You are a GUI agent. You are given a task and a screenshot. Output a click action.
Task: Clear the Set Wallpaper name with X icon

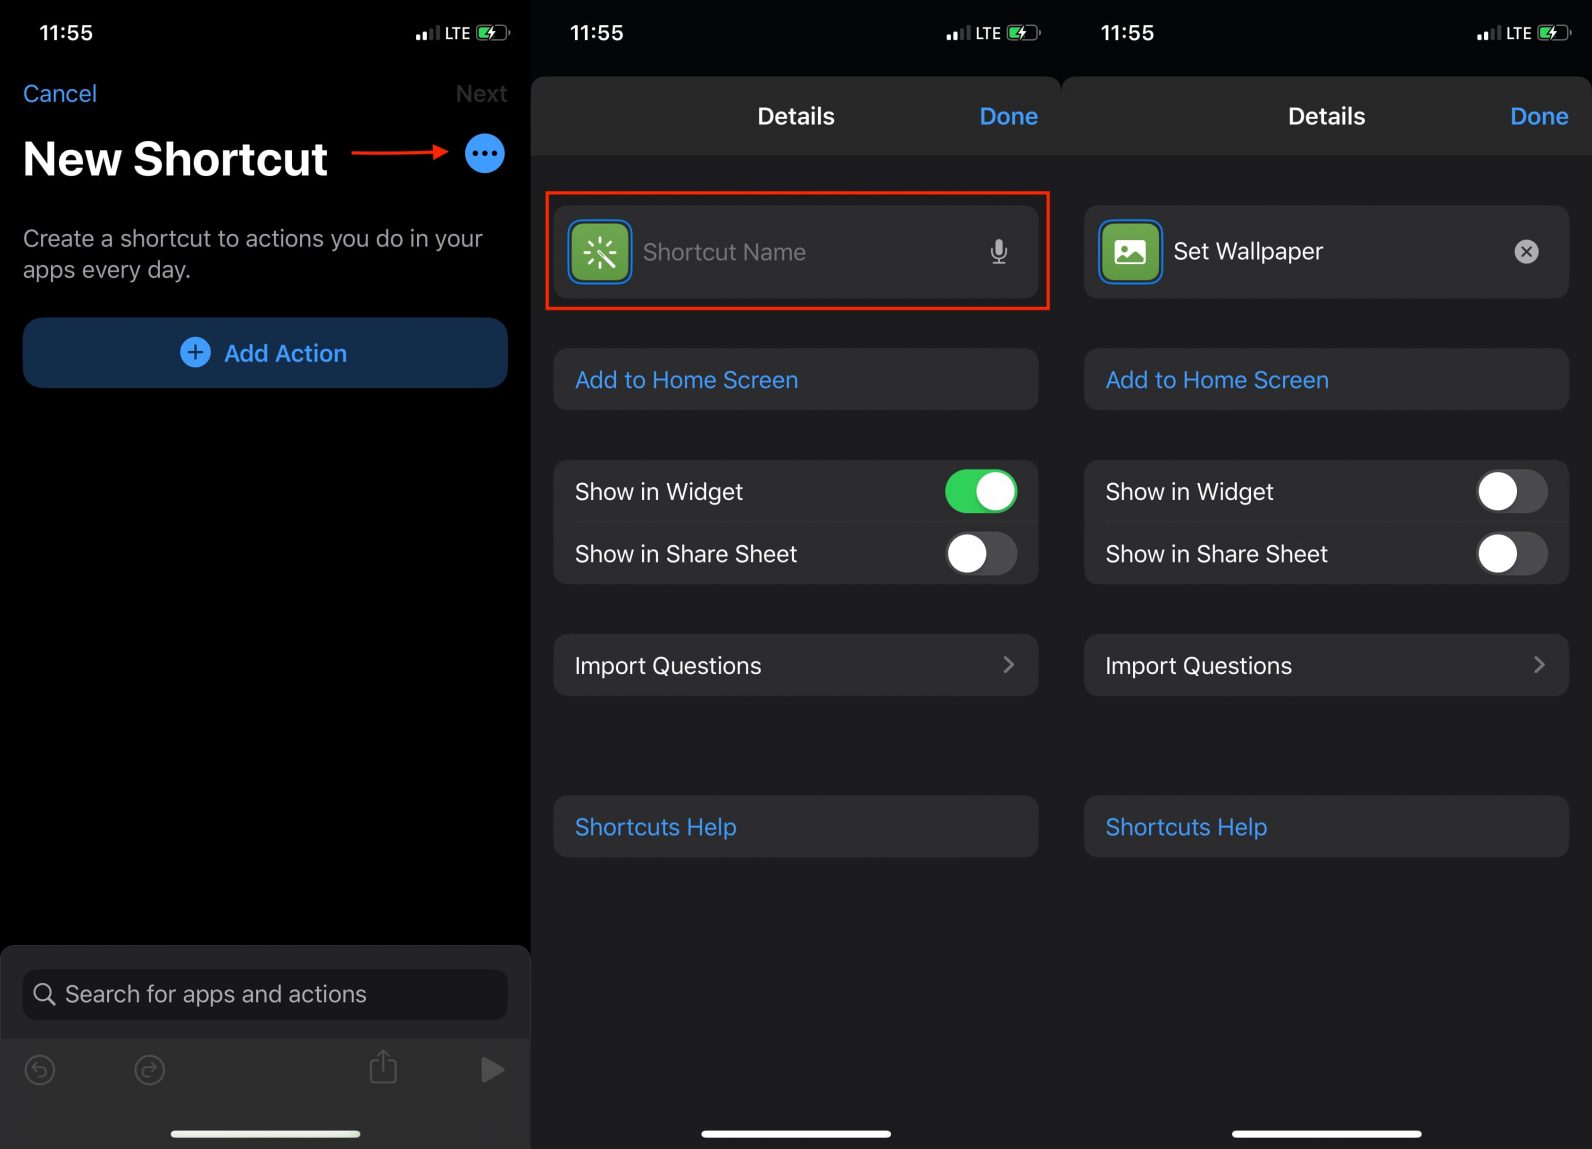click(x=1526, y=252)
